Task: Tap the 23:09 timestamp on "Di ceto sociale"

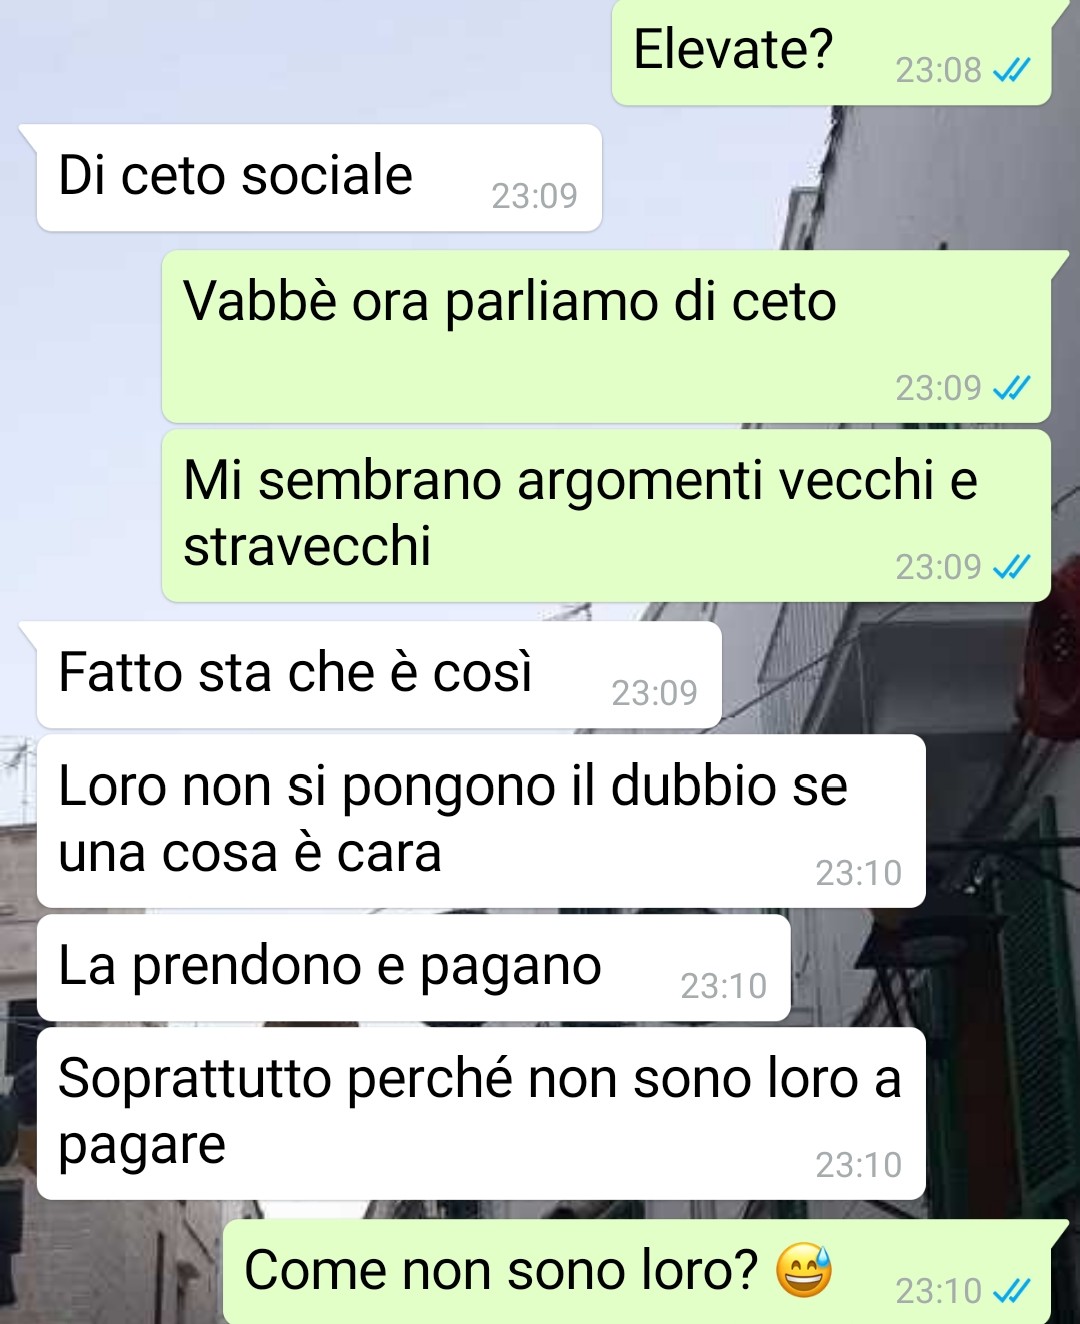Action: tap(534, 196)
